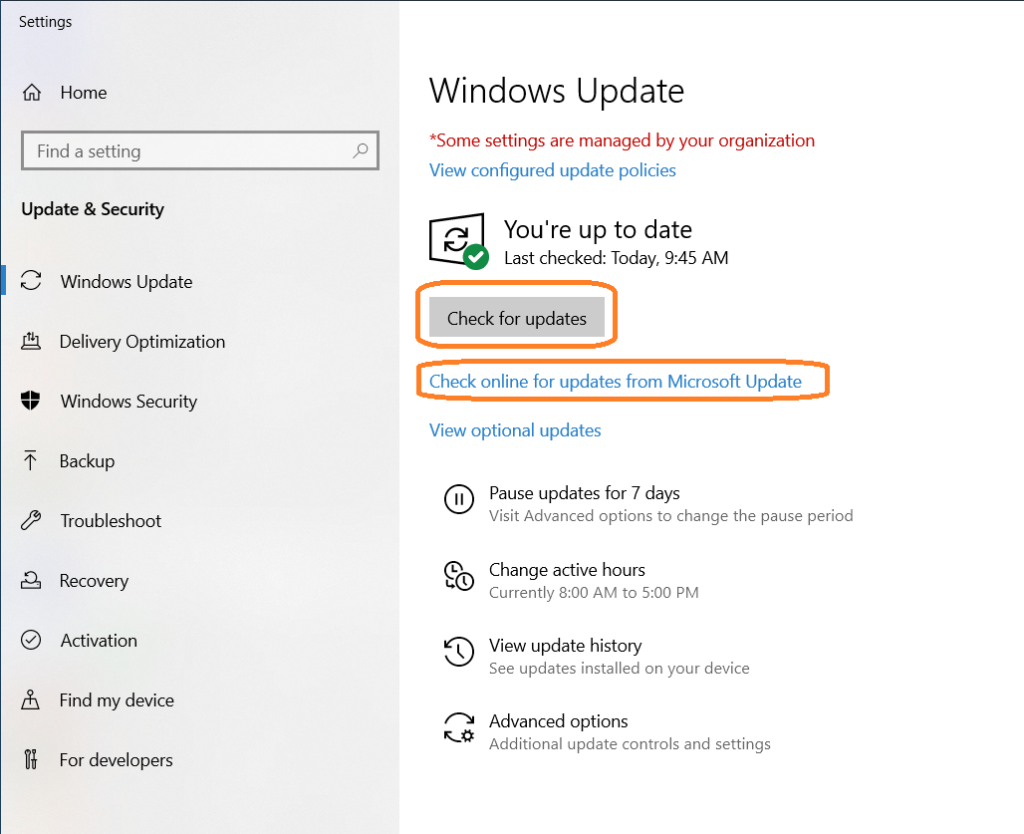Open Backup settings via its icon
The image size is (1024, 834).
31,461
